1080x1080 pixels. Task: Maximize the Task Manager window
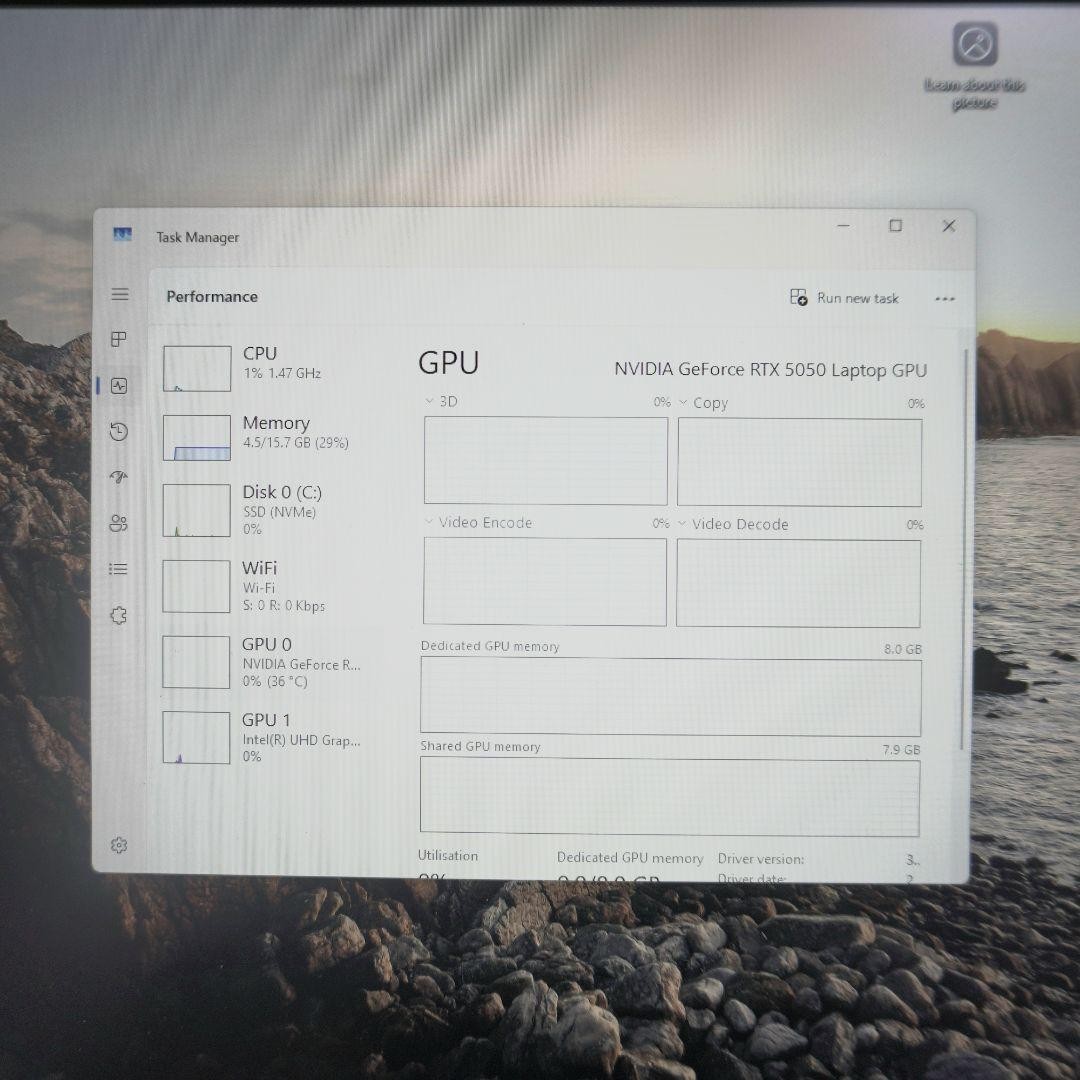point(895,226)
